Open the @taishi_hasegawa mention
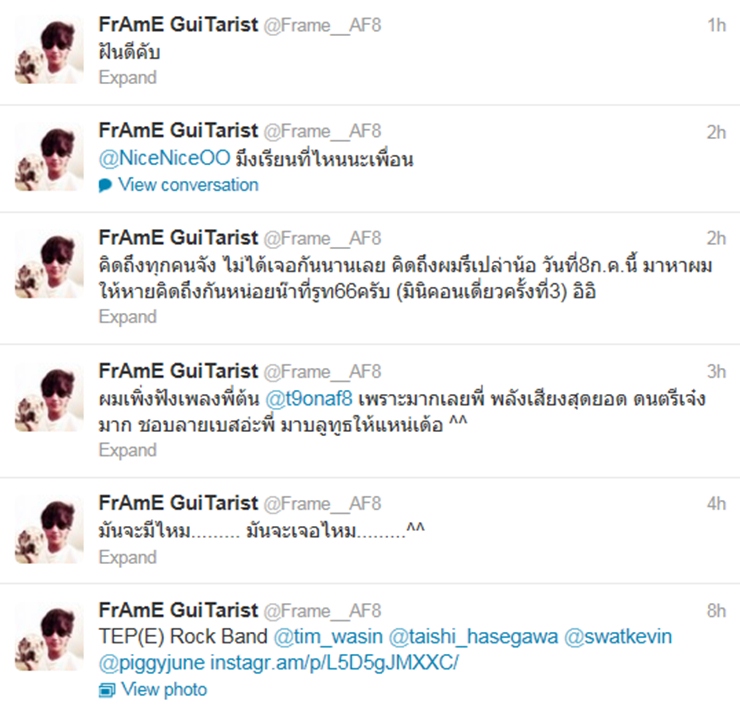 click(474, 637)
